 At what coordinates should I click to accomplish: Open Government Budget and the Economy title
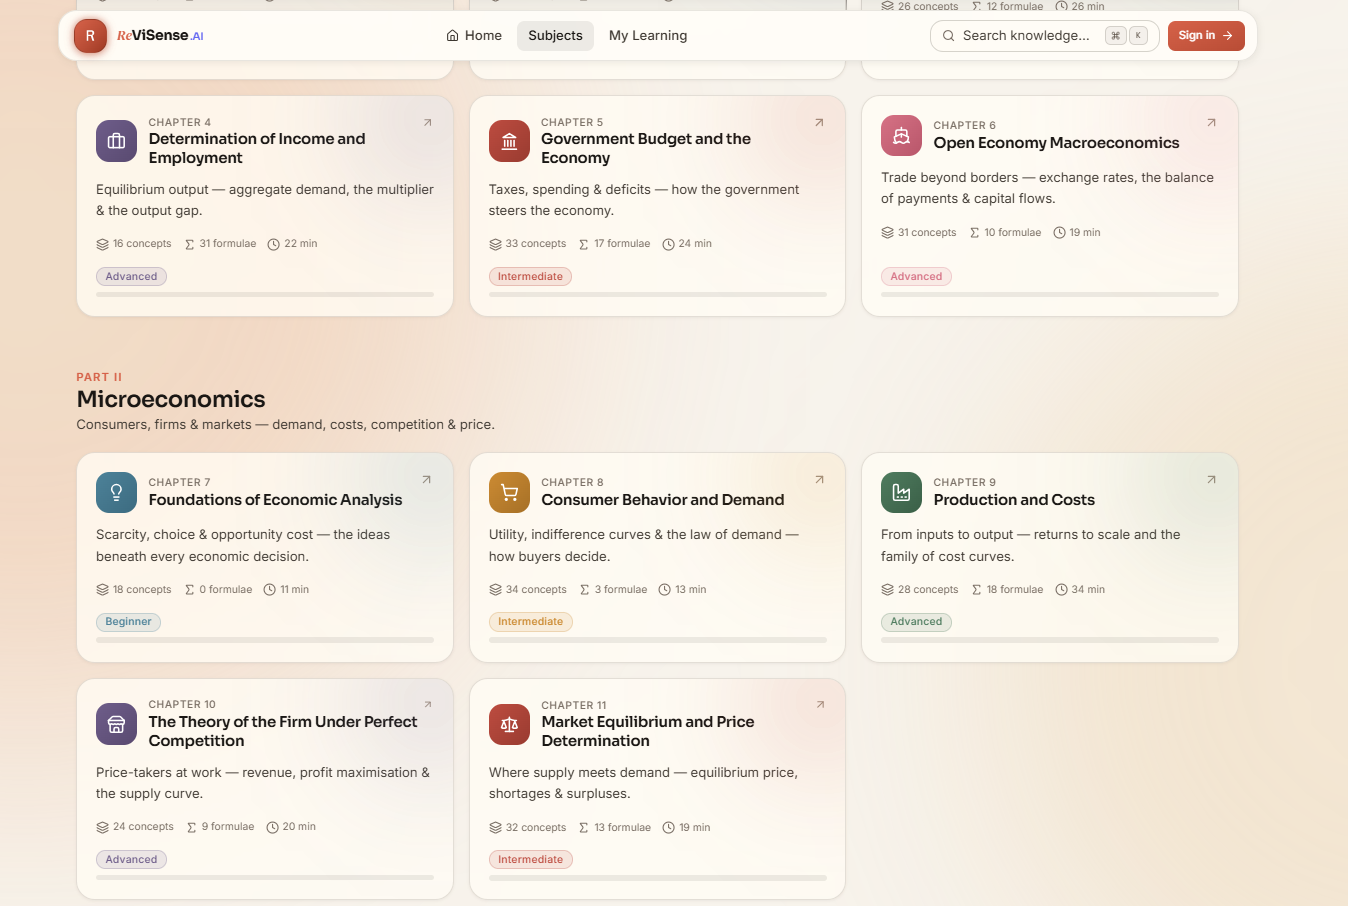[x=646, y=148]
